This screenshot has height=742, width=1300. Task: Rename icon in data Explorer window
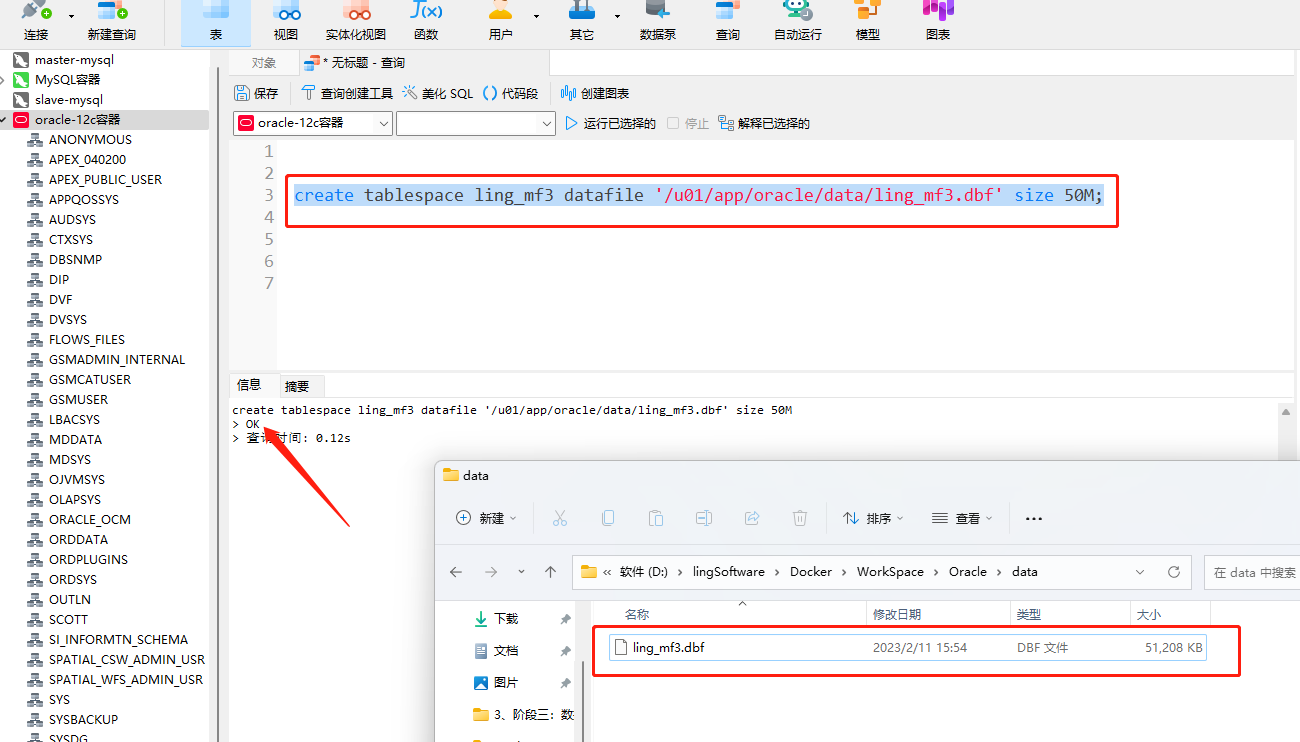(704, 518)
